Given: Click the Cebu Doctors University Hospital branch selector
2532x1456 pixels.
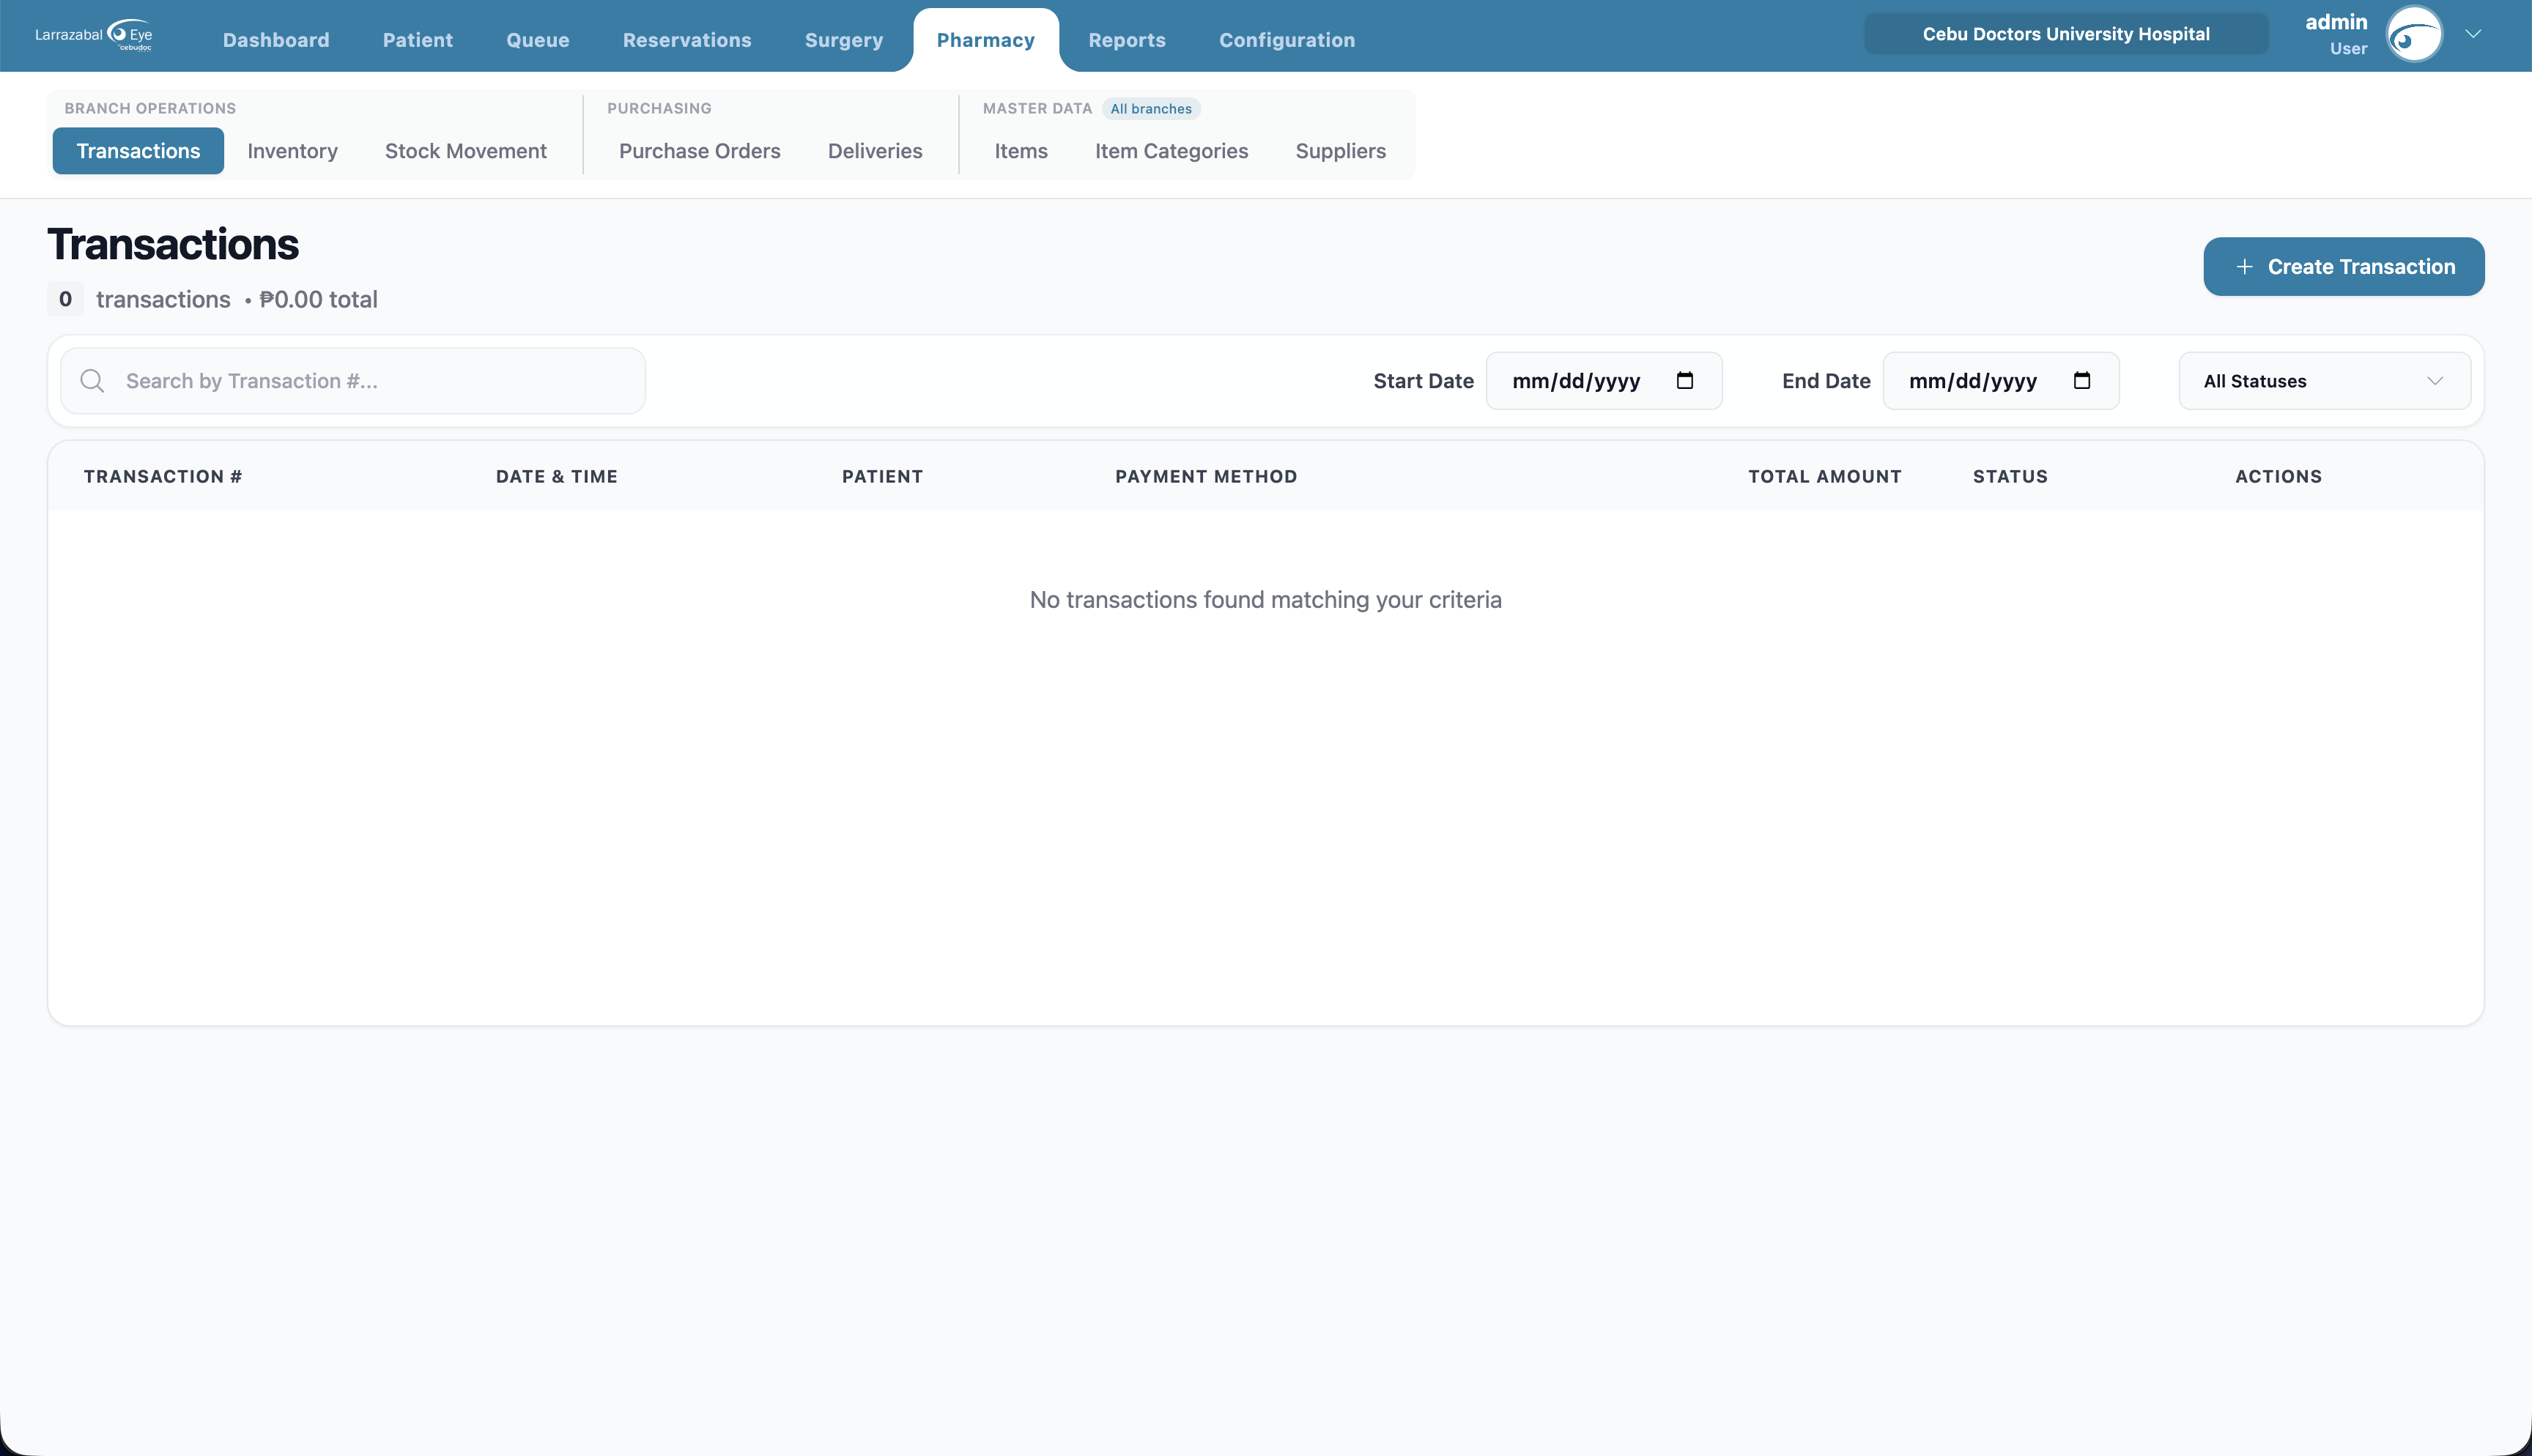Looking at the screenshot, I should click(x=2066, y=34).
